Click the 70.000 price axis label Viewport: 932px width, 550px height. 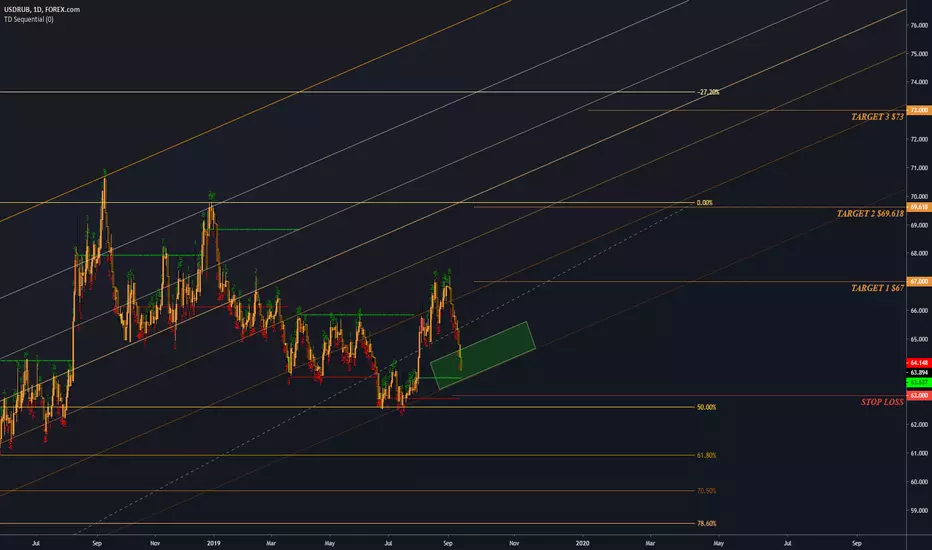[x=919, y=197]
